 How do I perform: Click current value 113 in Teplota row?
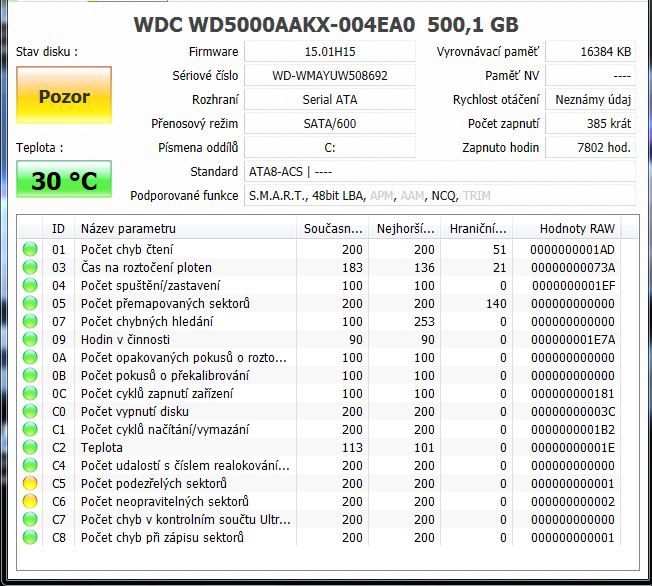[352, 448]
